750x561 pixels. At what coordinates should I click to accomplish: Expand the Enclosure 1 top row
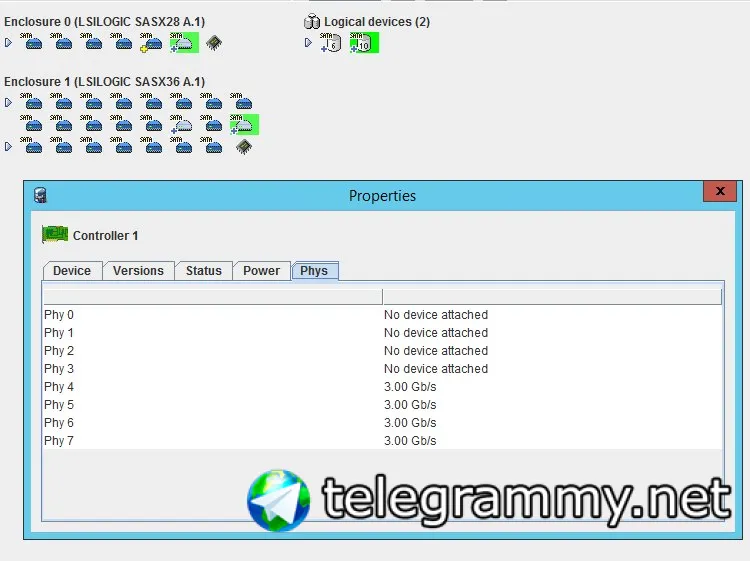tap(8, 102)
